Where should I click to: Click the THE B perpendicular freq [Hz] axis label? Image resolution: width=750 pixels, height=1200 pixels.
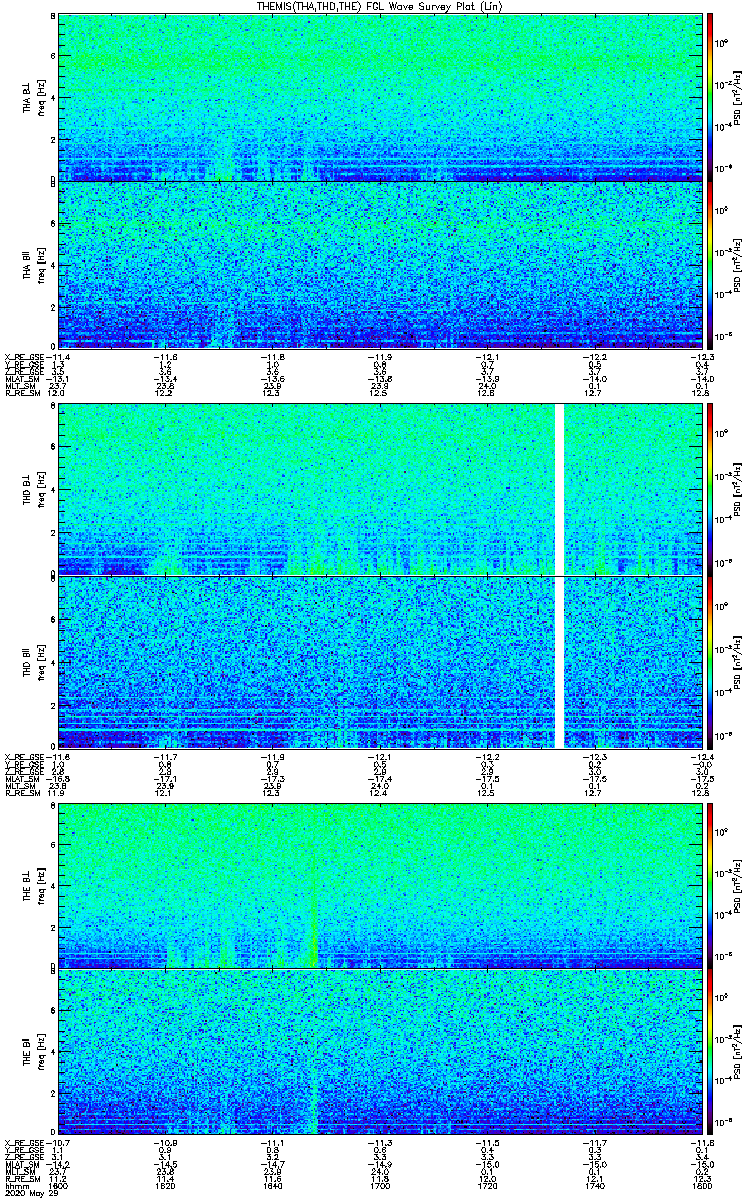42,886
